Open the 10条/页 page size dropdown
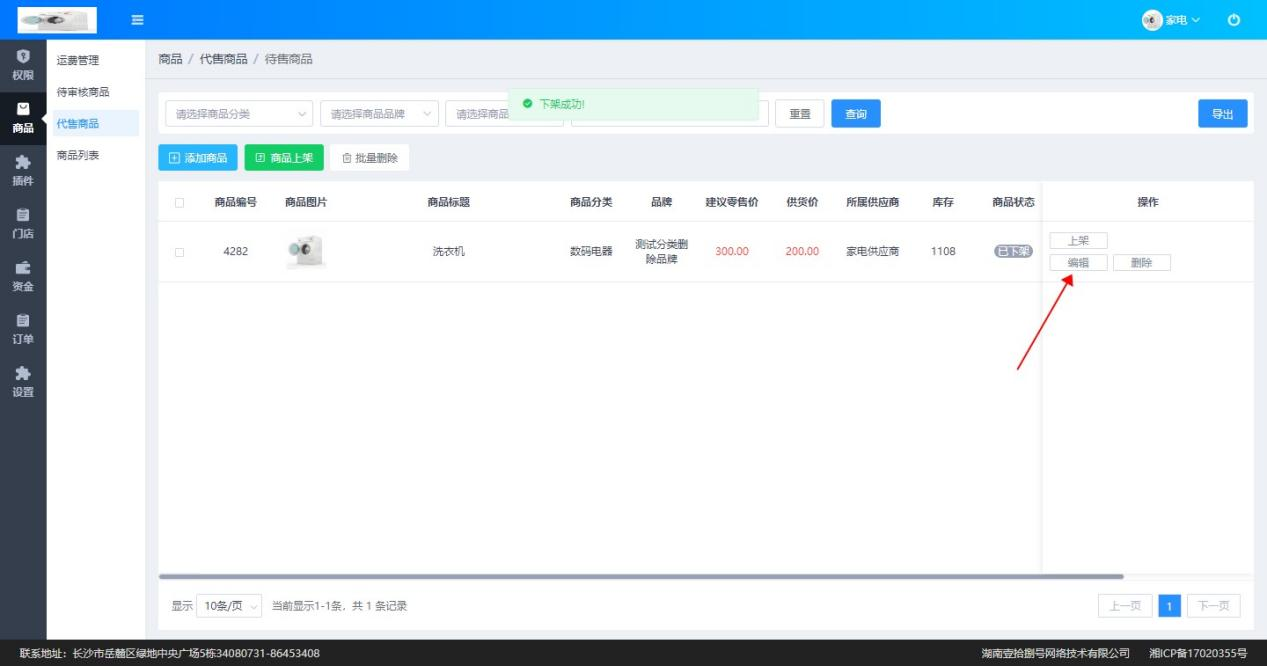 (229, 606)
